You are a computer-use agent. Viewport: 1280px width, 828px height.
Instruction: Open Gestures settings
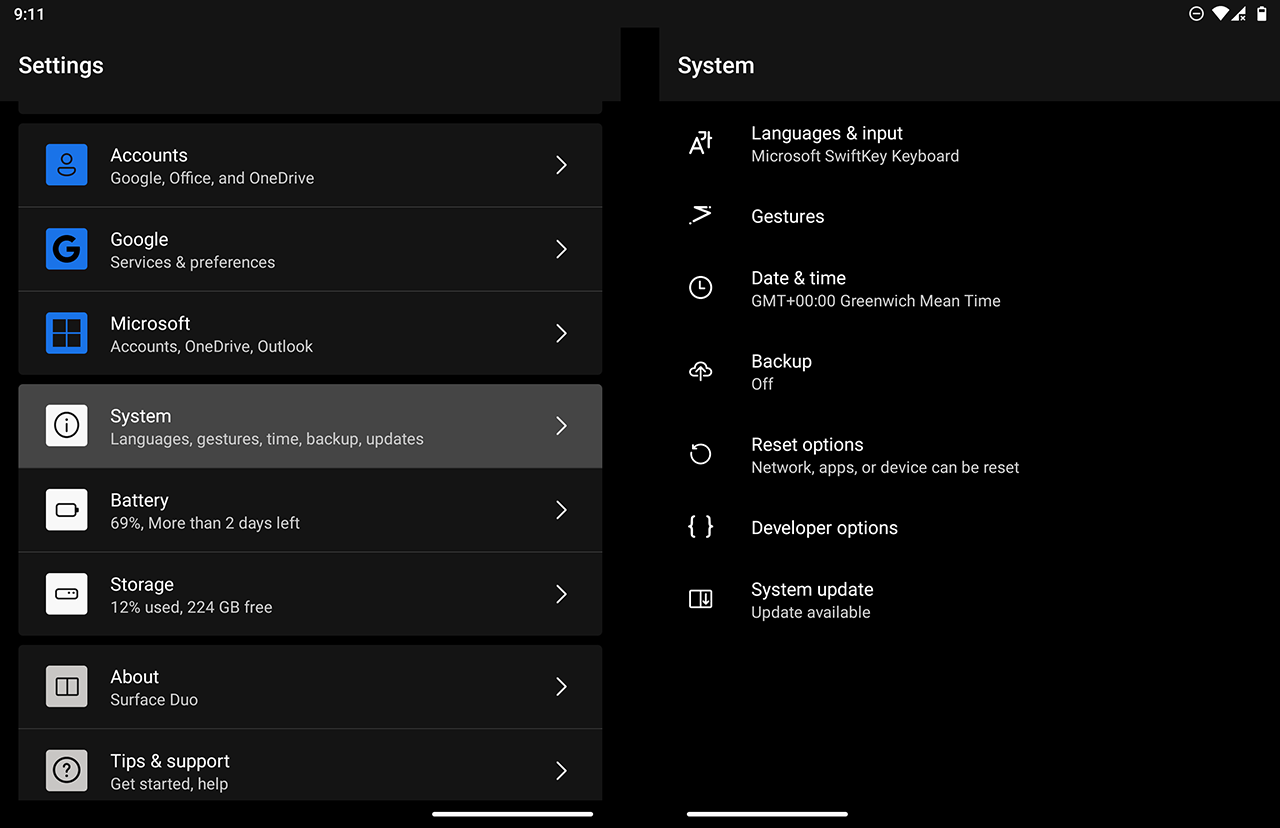point(969,216)
